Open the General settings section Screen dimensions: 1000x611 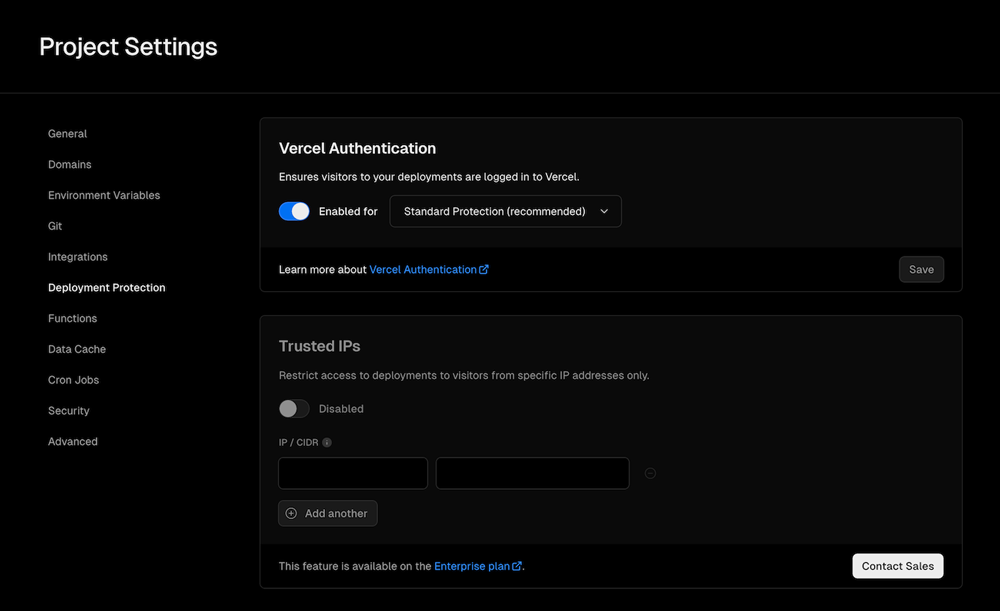pos(67,134)
